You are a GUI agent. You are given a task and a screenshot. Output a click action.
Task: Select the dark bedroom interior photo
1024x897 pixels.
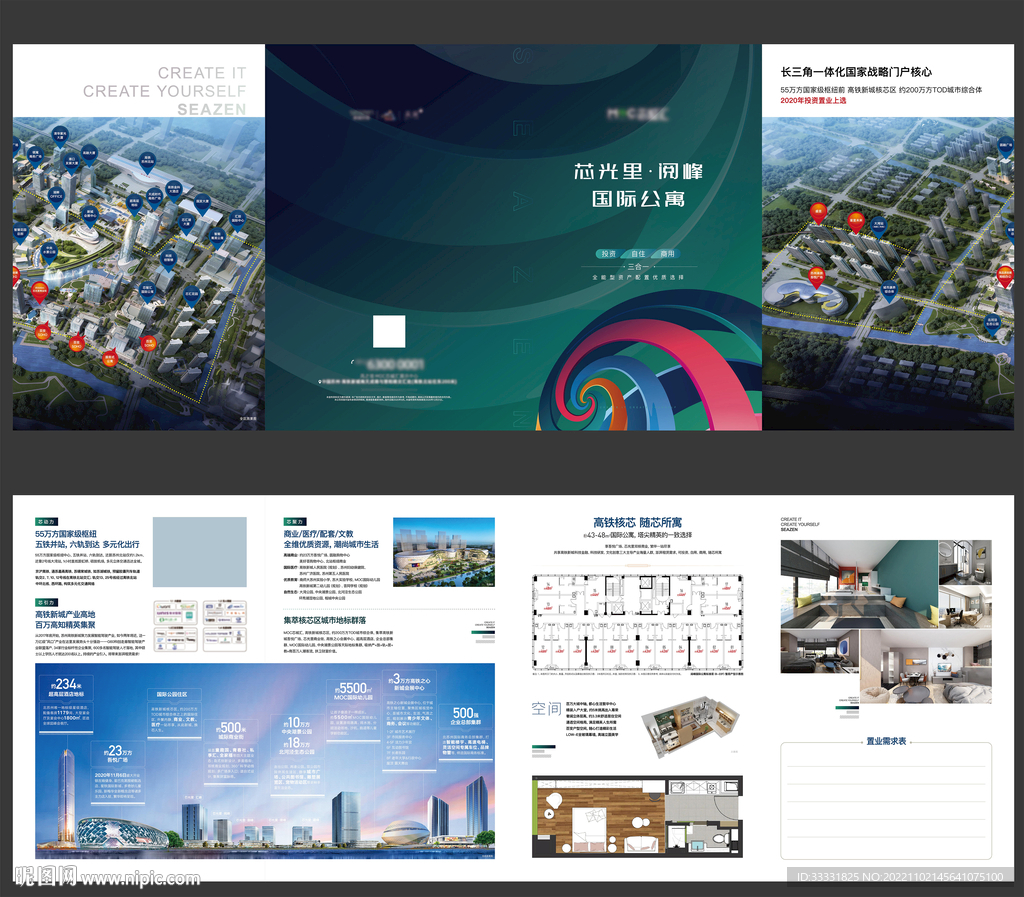820,652
